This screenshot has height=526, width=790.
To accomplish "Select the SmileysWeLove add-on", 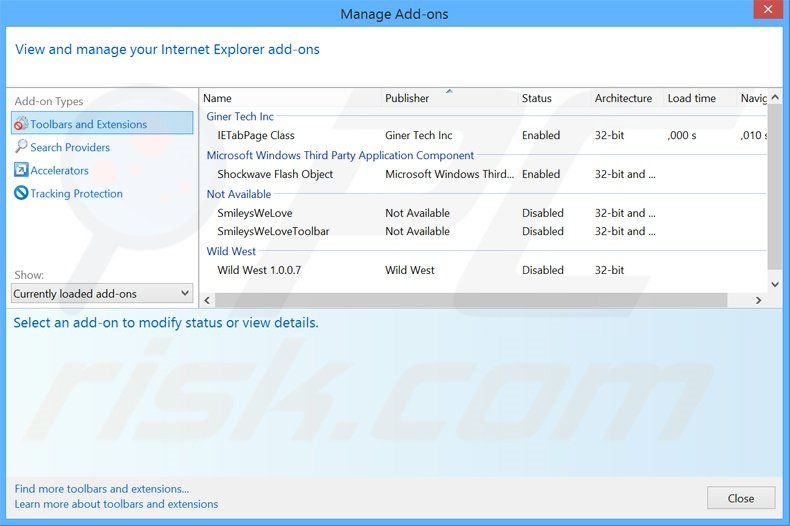I will pos(255,213).
